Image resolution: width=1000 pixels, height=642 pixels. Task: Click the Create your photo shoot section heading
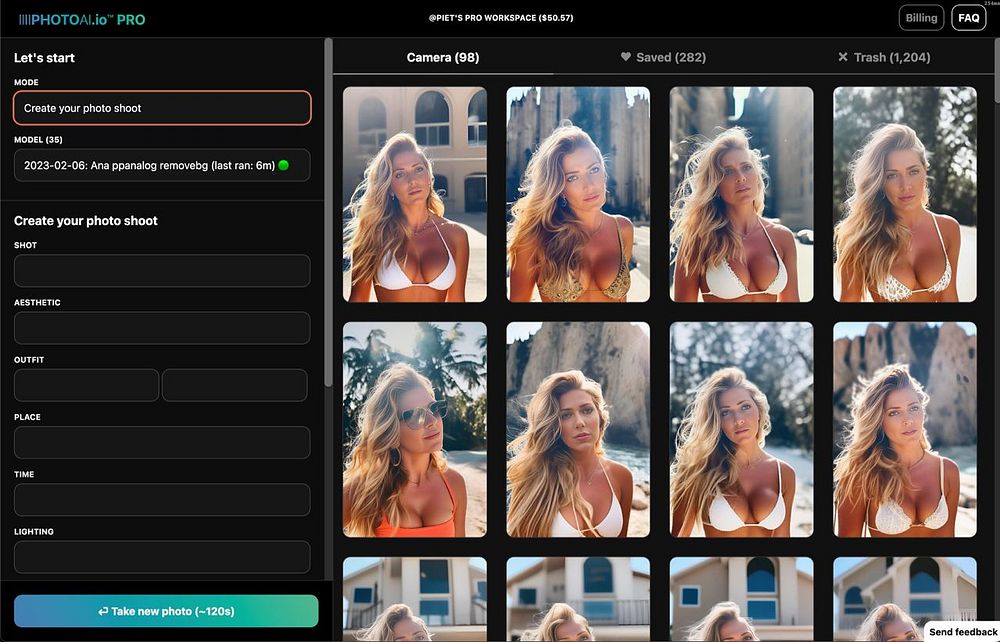pyautogui.click(x=85, y=221)
